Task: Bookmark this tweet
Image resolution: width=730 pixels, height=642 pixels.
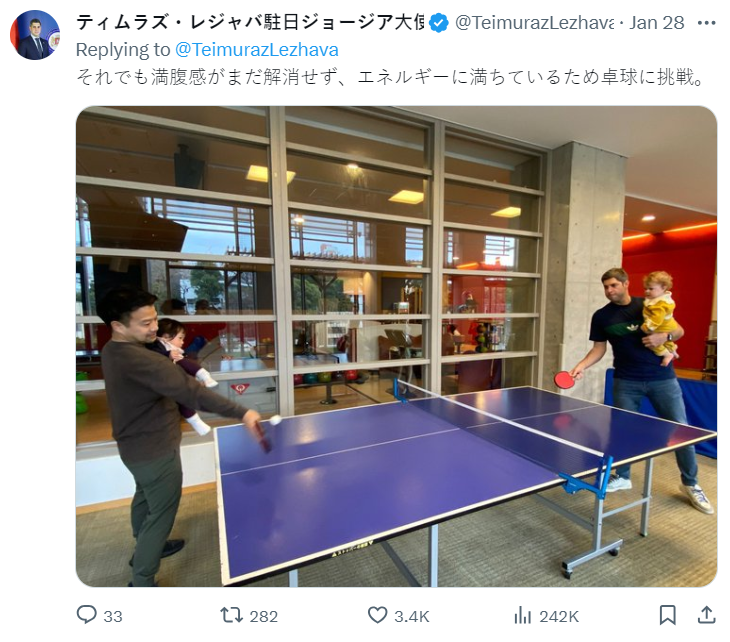Action: (x=668, y=615)
